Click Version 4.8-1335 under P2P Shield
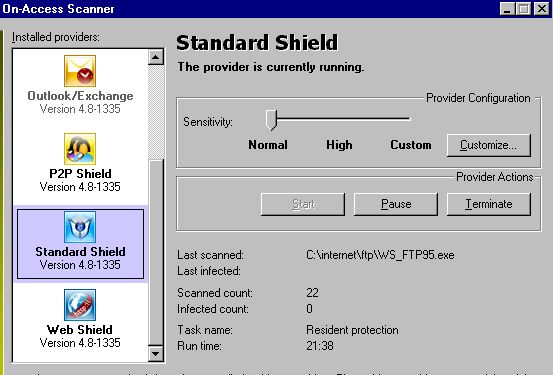The width and height of the screenshot is (553, 375). [x=80, y=187]
